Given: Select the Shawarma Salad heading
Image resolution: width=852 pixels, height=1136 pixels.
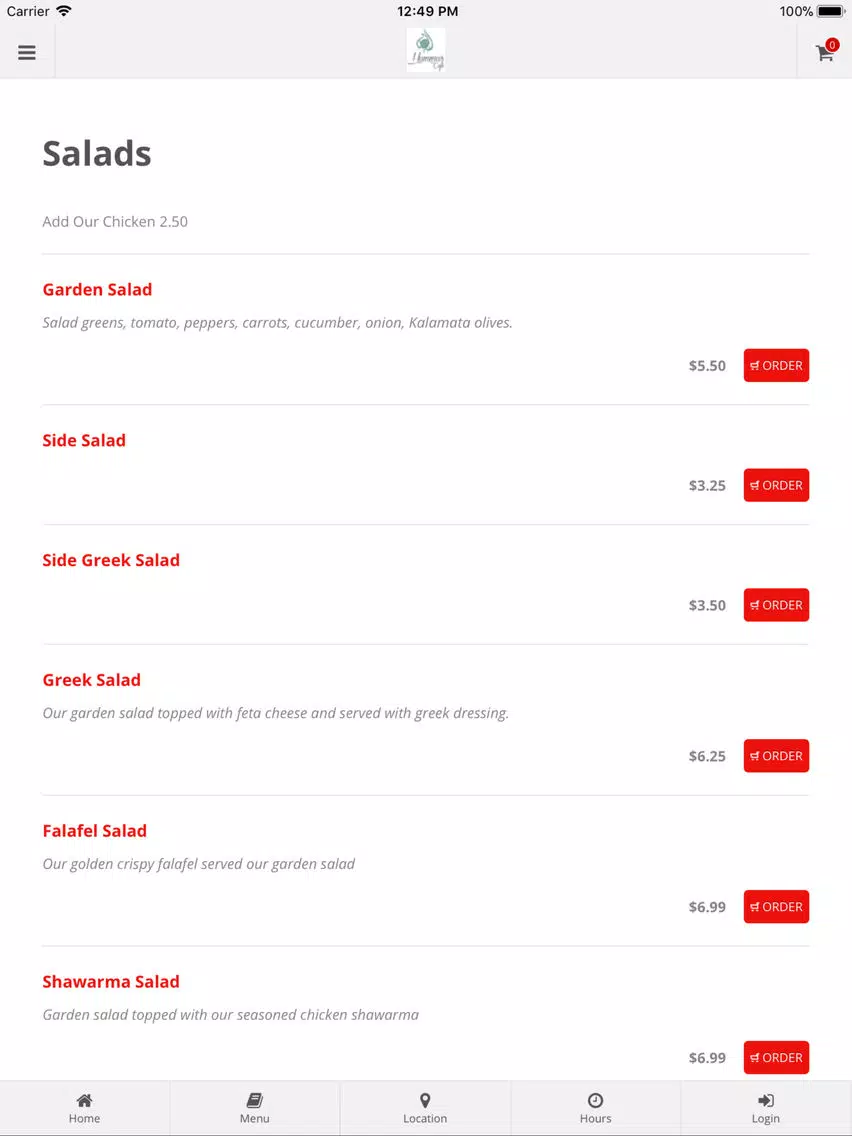Looking at the screenshot, I should point(111,982).
